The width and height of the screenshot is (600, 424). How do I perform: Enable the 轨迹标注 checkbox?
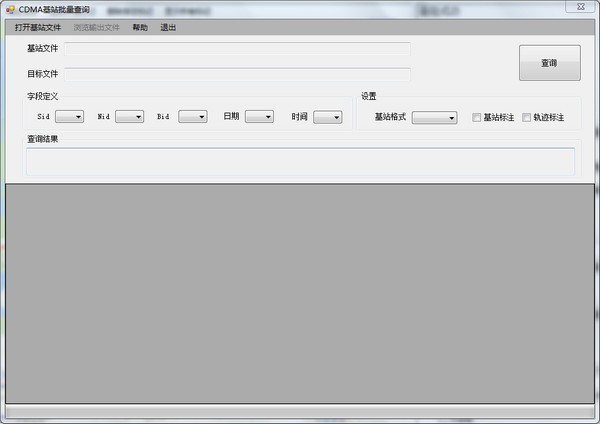(x=527, y=117)
